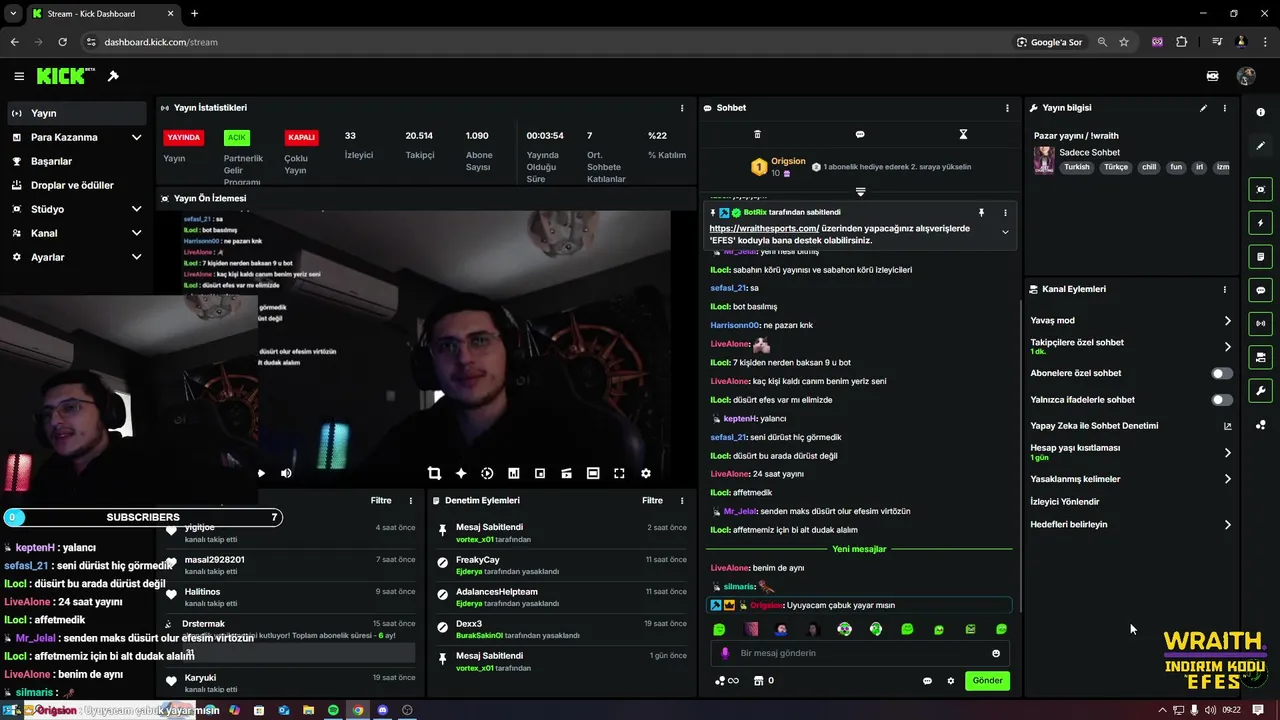Click the Dexx3 entry in Denetim Eylemleri
Image resolution: width=1280 pixels, height=720 pixels.
(x=563, y=629)
